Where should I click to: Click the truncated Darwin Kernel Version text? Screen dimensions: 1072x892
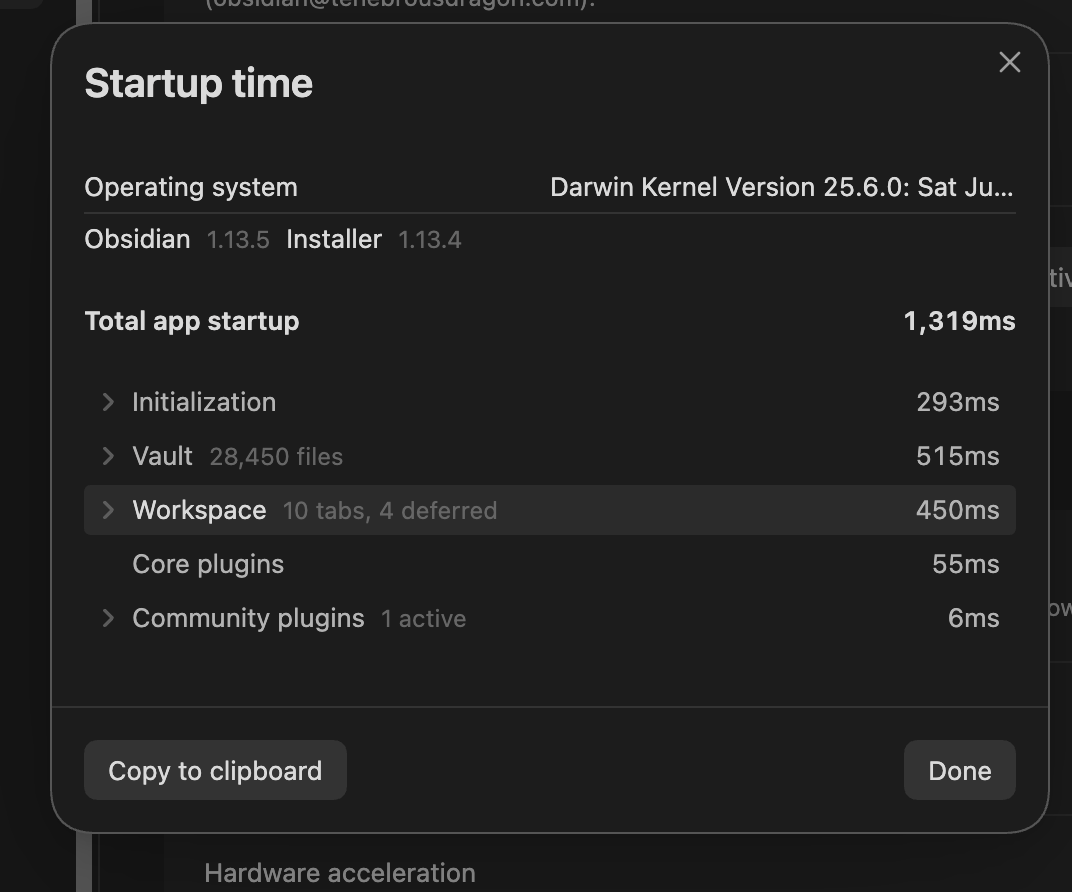coord(781,187)
